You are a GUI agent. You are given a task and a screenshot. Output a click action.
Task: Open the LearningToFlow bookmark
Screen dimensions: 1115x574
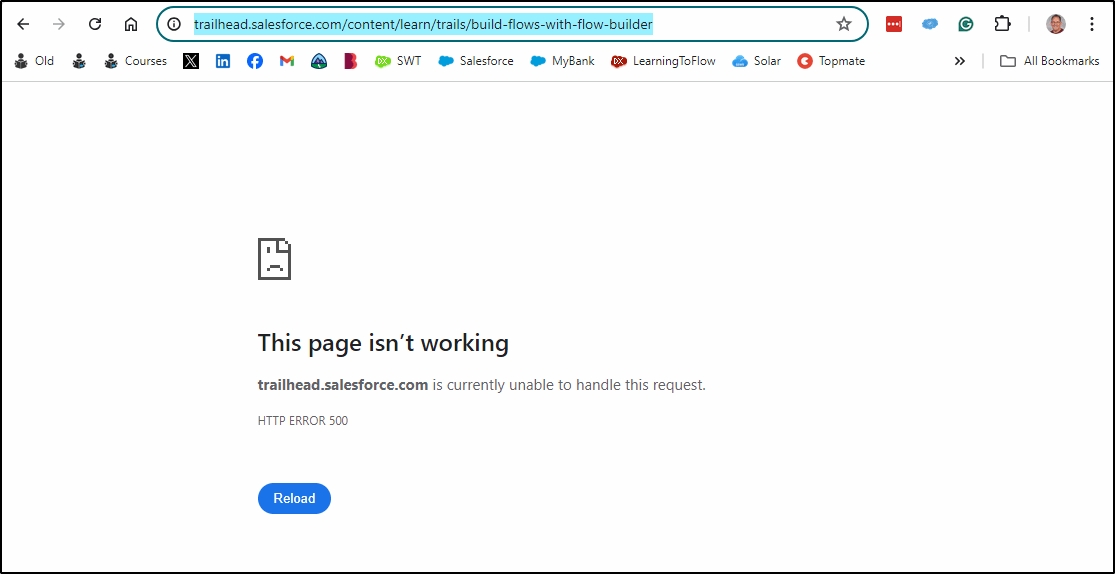663,61
